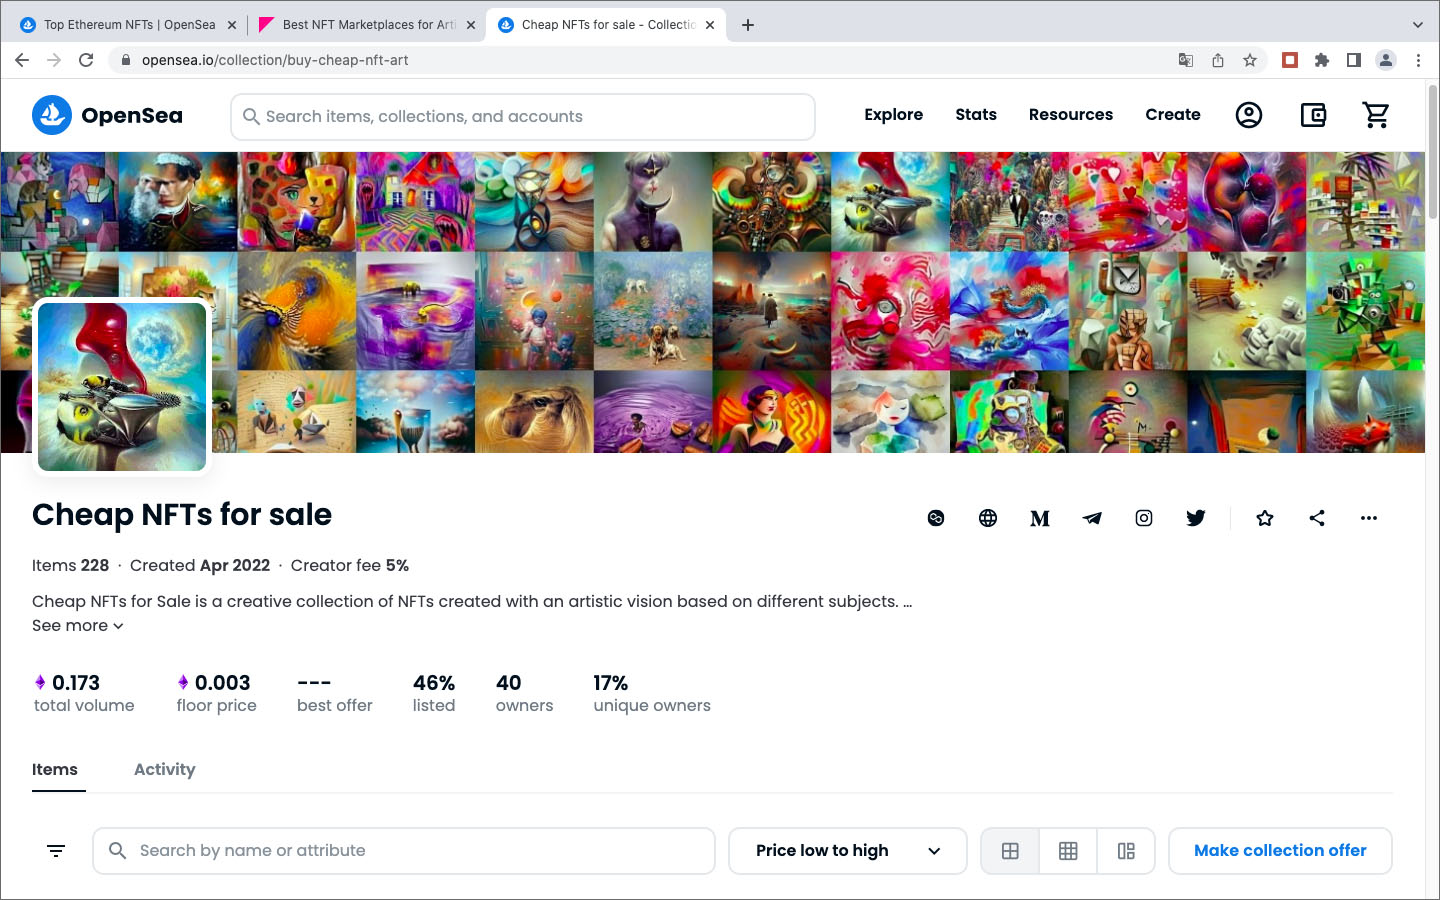Open the account profile icon
Screen dimensions: 1440x900
click(x=1249, y=115)
